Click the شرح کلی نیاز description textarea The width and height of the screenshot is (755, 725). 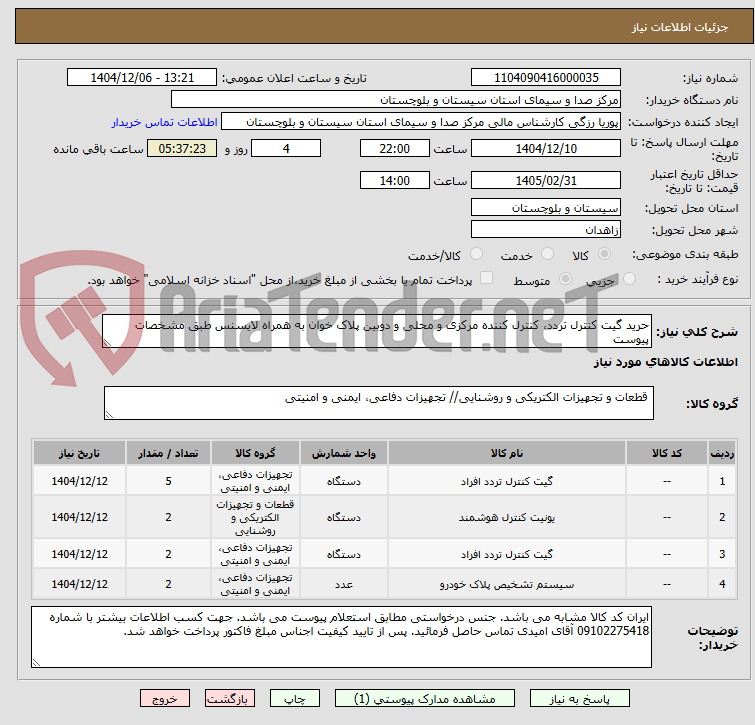377,331
